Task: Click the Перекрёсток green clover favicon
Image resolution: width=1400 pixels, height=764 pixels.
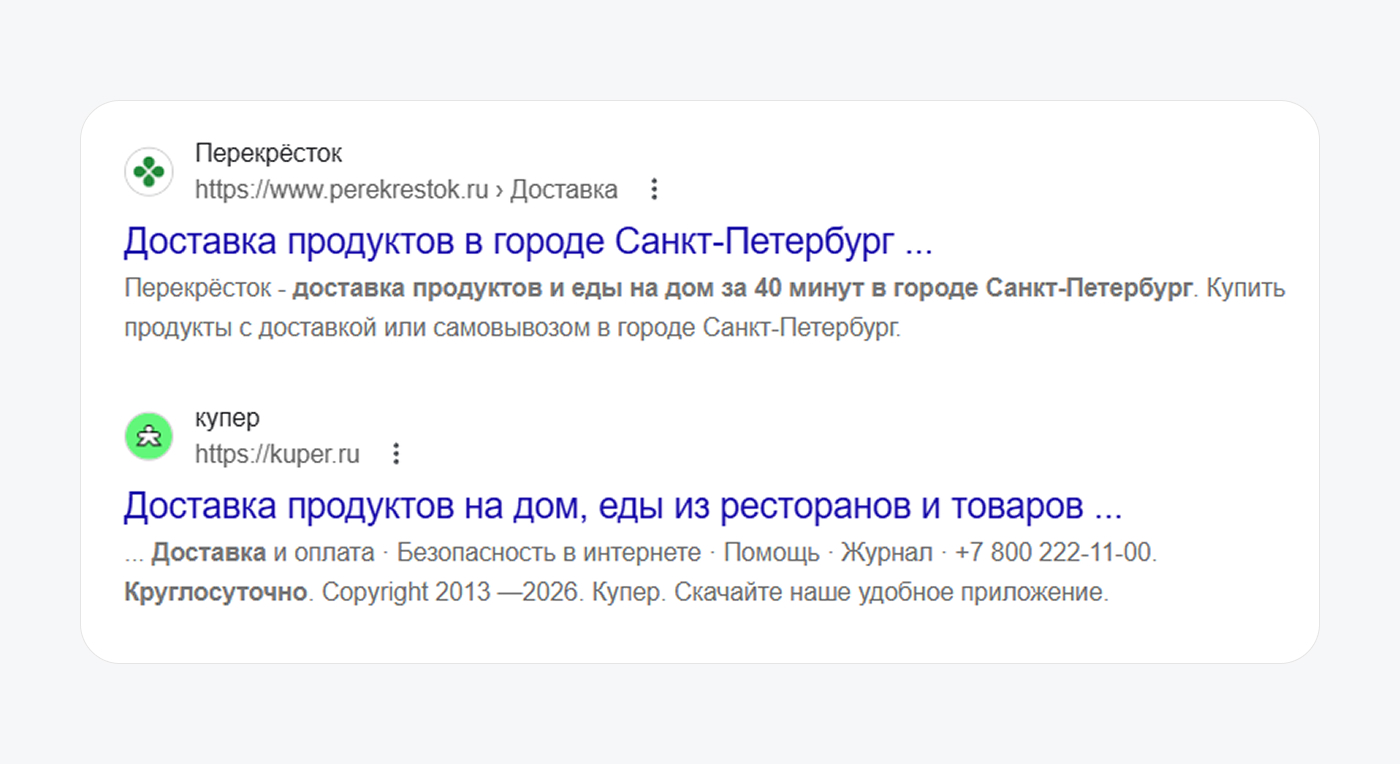Action: (x=149, y=172)
